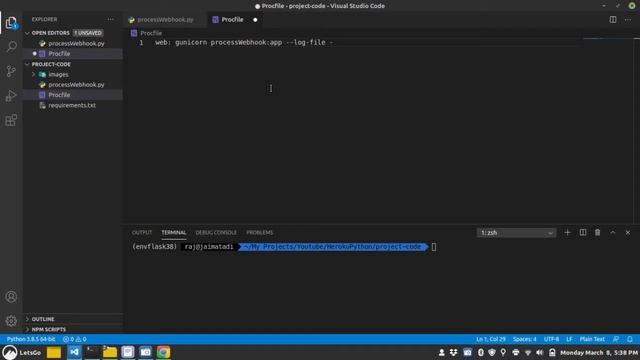Click the feedback icon in status bar
This screenshot has height=360, width=640.
(616, 339)
